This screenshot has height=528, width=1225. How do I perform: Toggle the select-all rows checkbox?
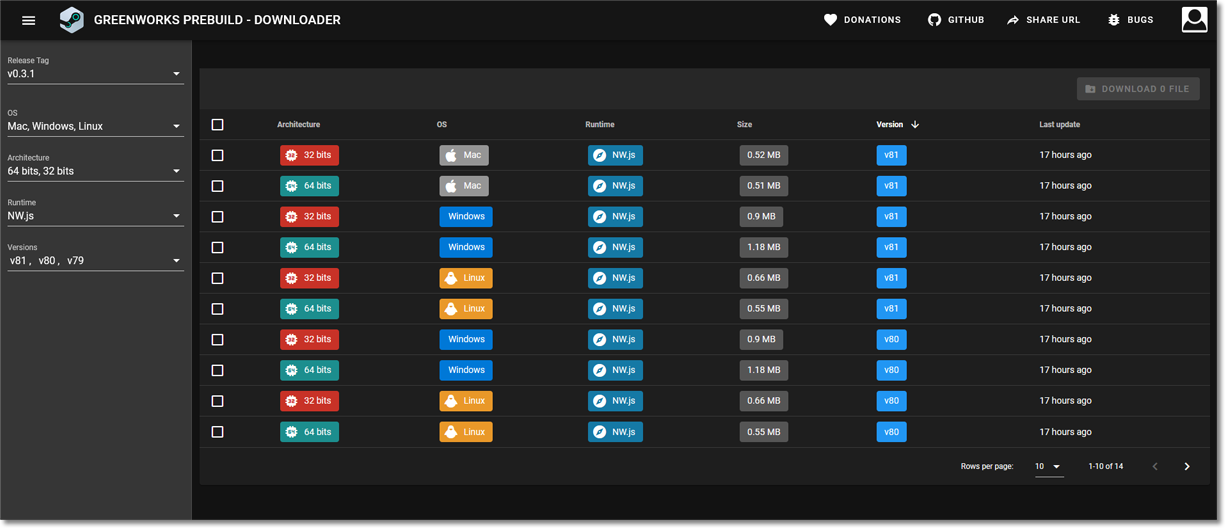coord(217,125)
